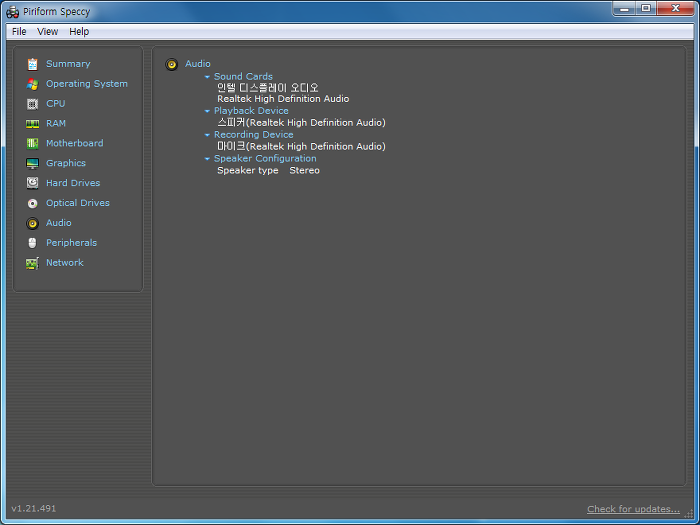700x525 pixels.
Task: Open Peripherals section
Action: click(x=71, y=243)
